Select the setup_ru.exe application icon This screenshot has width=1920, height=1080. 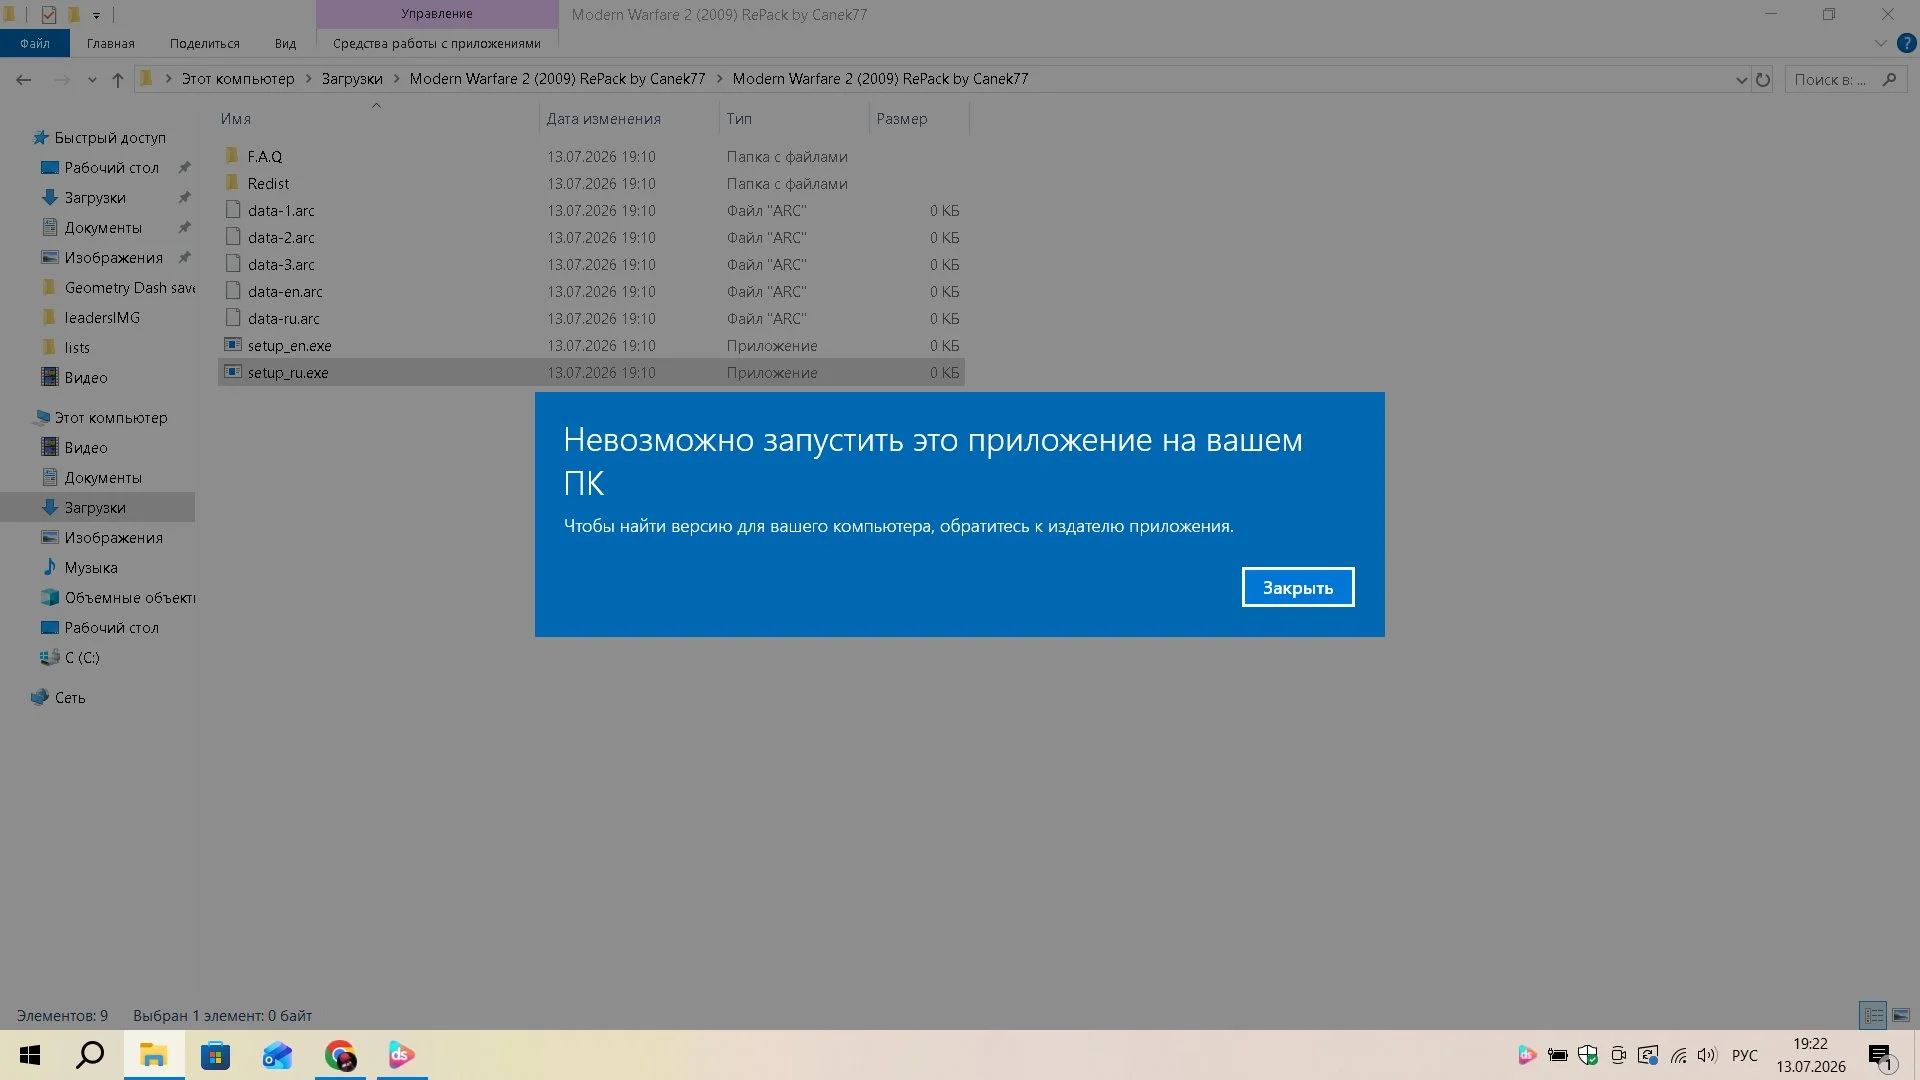tap(233, 372)
